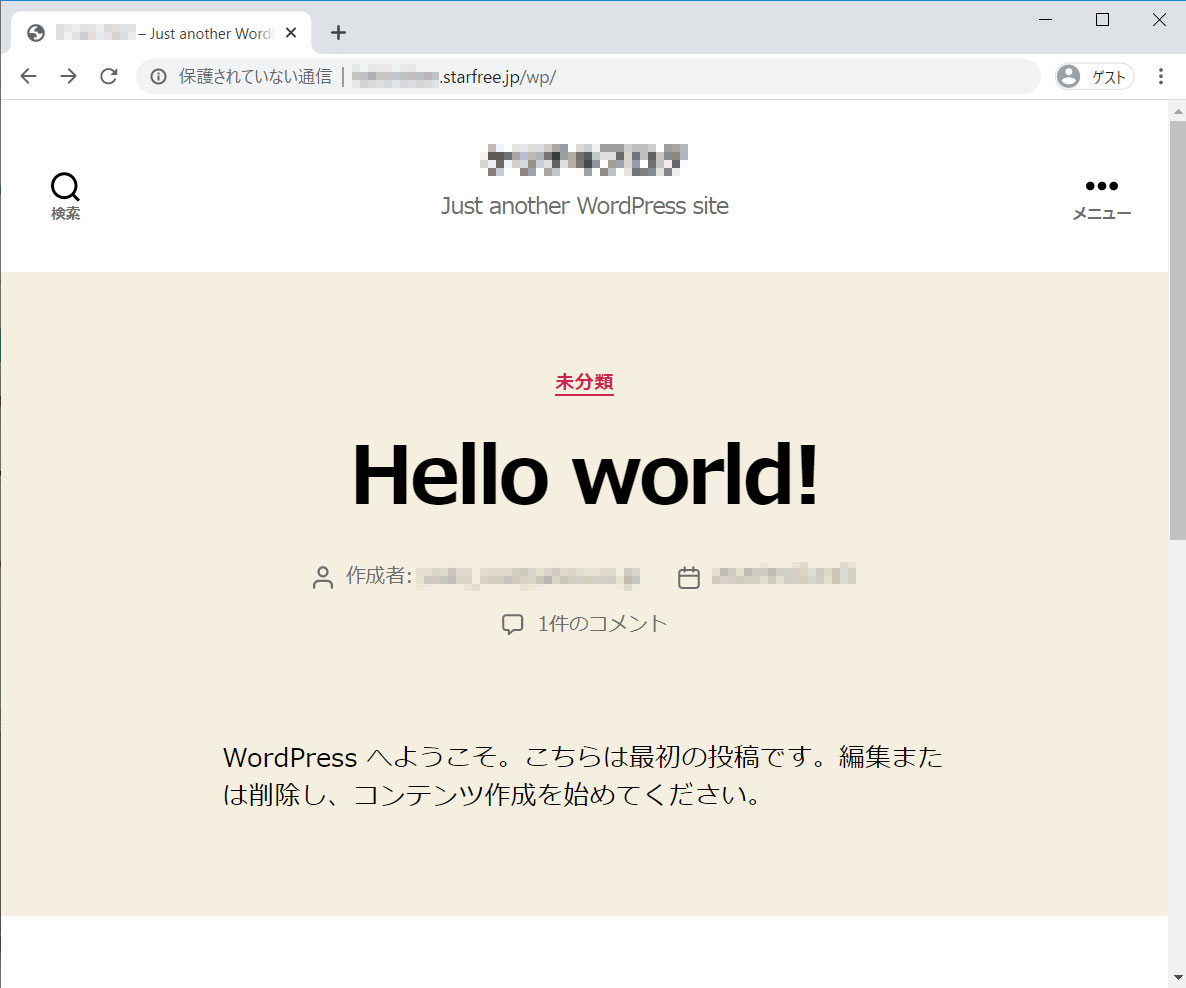Click the globe favicon on the tab
Viewport: 1186px width, 988px height.
point(36,33)
